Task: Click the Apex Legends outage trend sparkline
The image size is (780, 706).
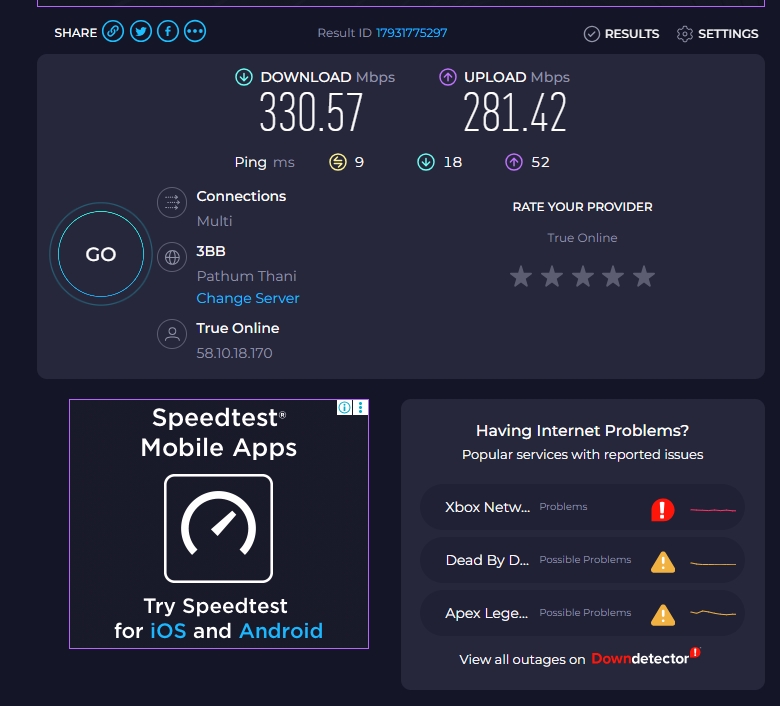Action: click(x=713, y=613)
